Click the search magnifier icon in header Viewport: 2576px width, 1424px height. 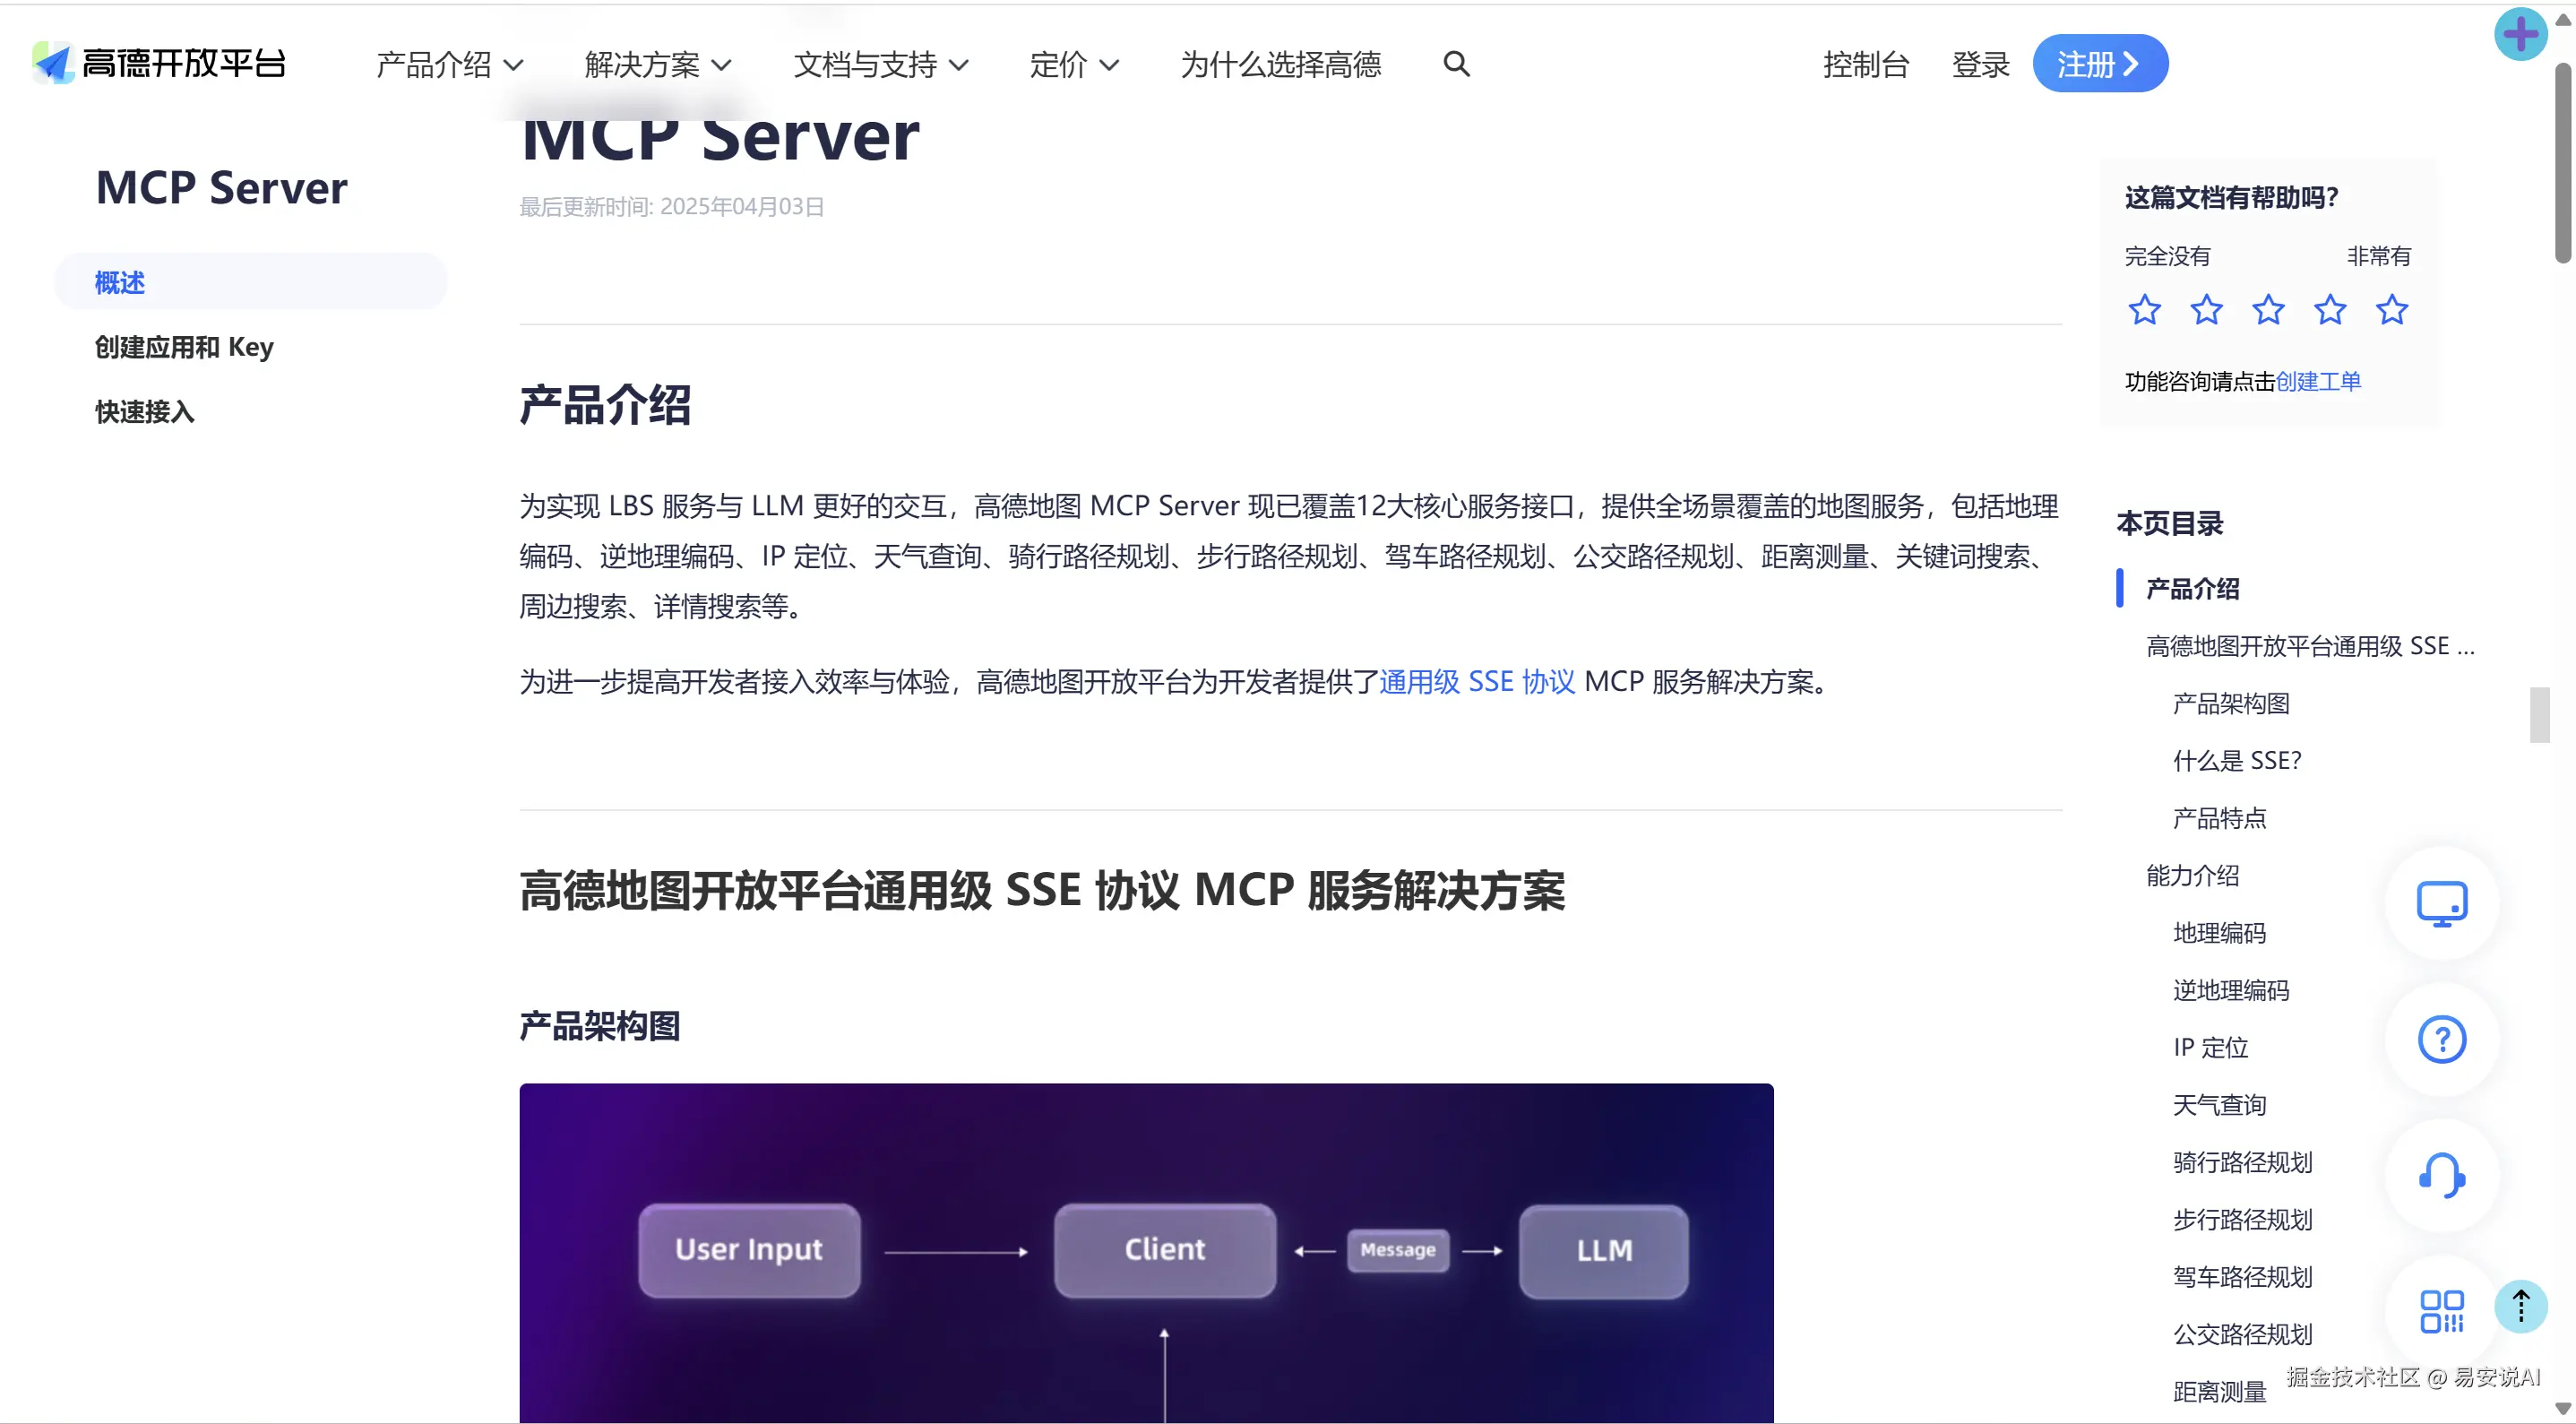pyautogui.click(x=1456, y=64)
